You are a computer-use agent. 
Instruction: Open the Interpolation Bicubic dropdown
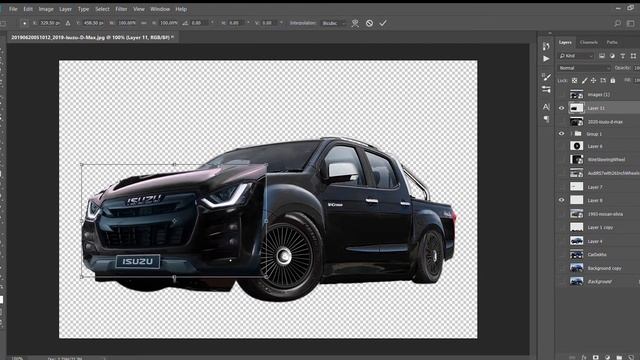tap(333, 23)
